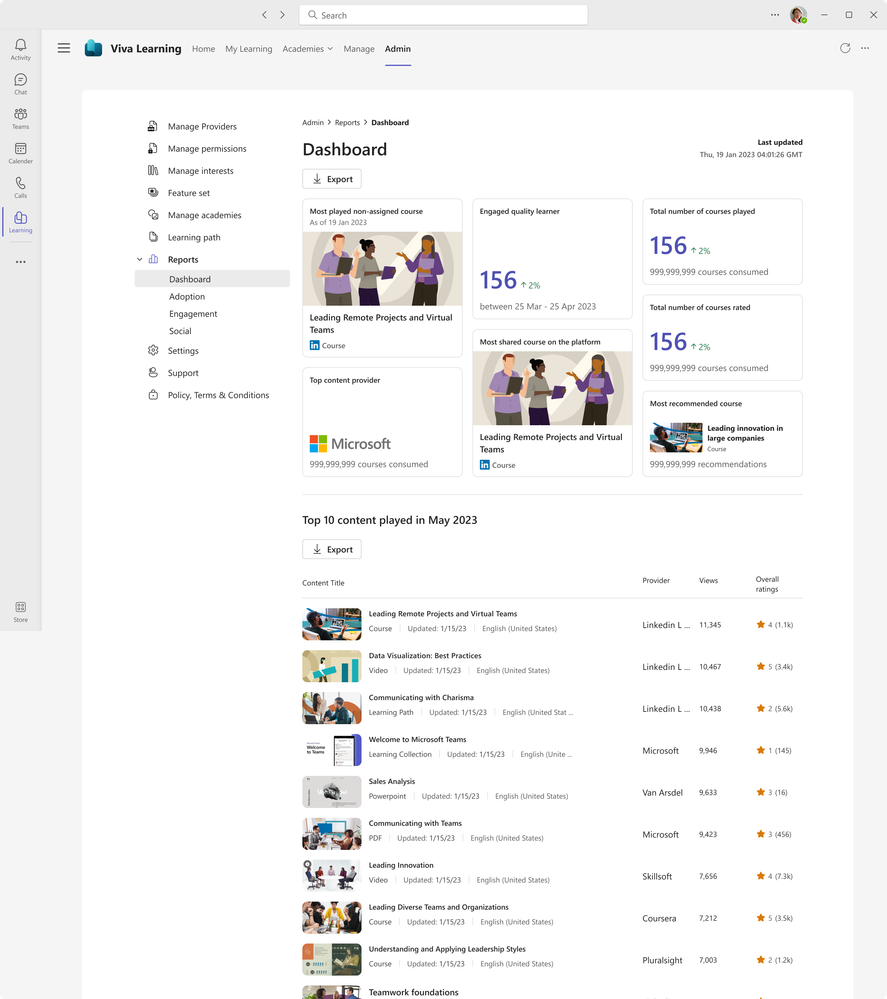Click the Coursera provider cell

point(660,918)
